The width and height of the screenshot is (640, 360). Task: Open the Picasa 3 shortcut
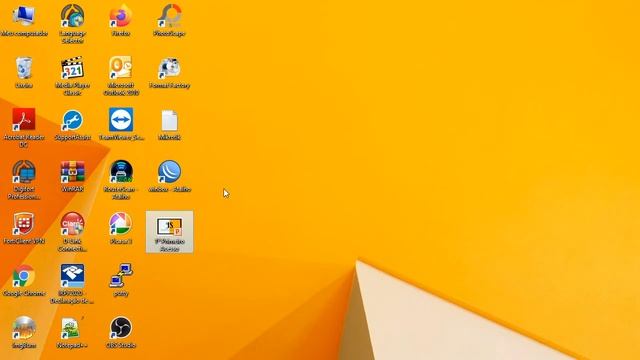121,228
